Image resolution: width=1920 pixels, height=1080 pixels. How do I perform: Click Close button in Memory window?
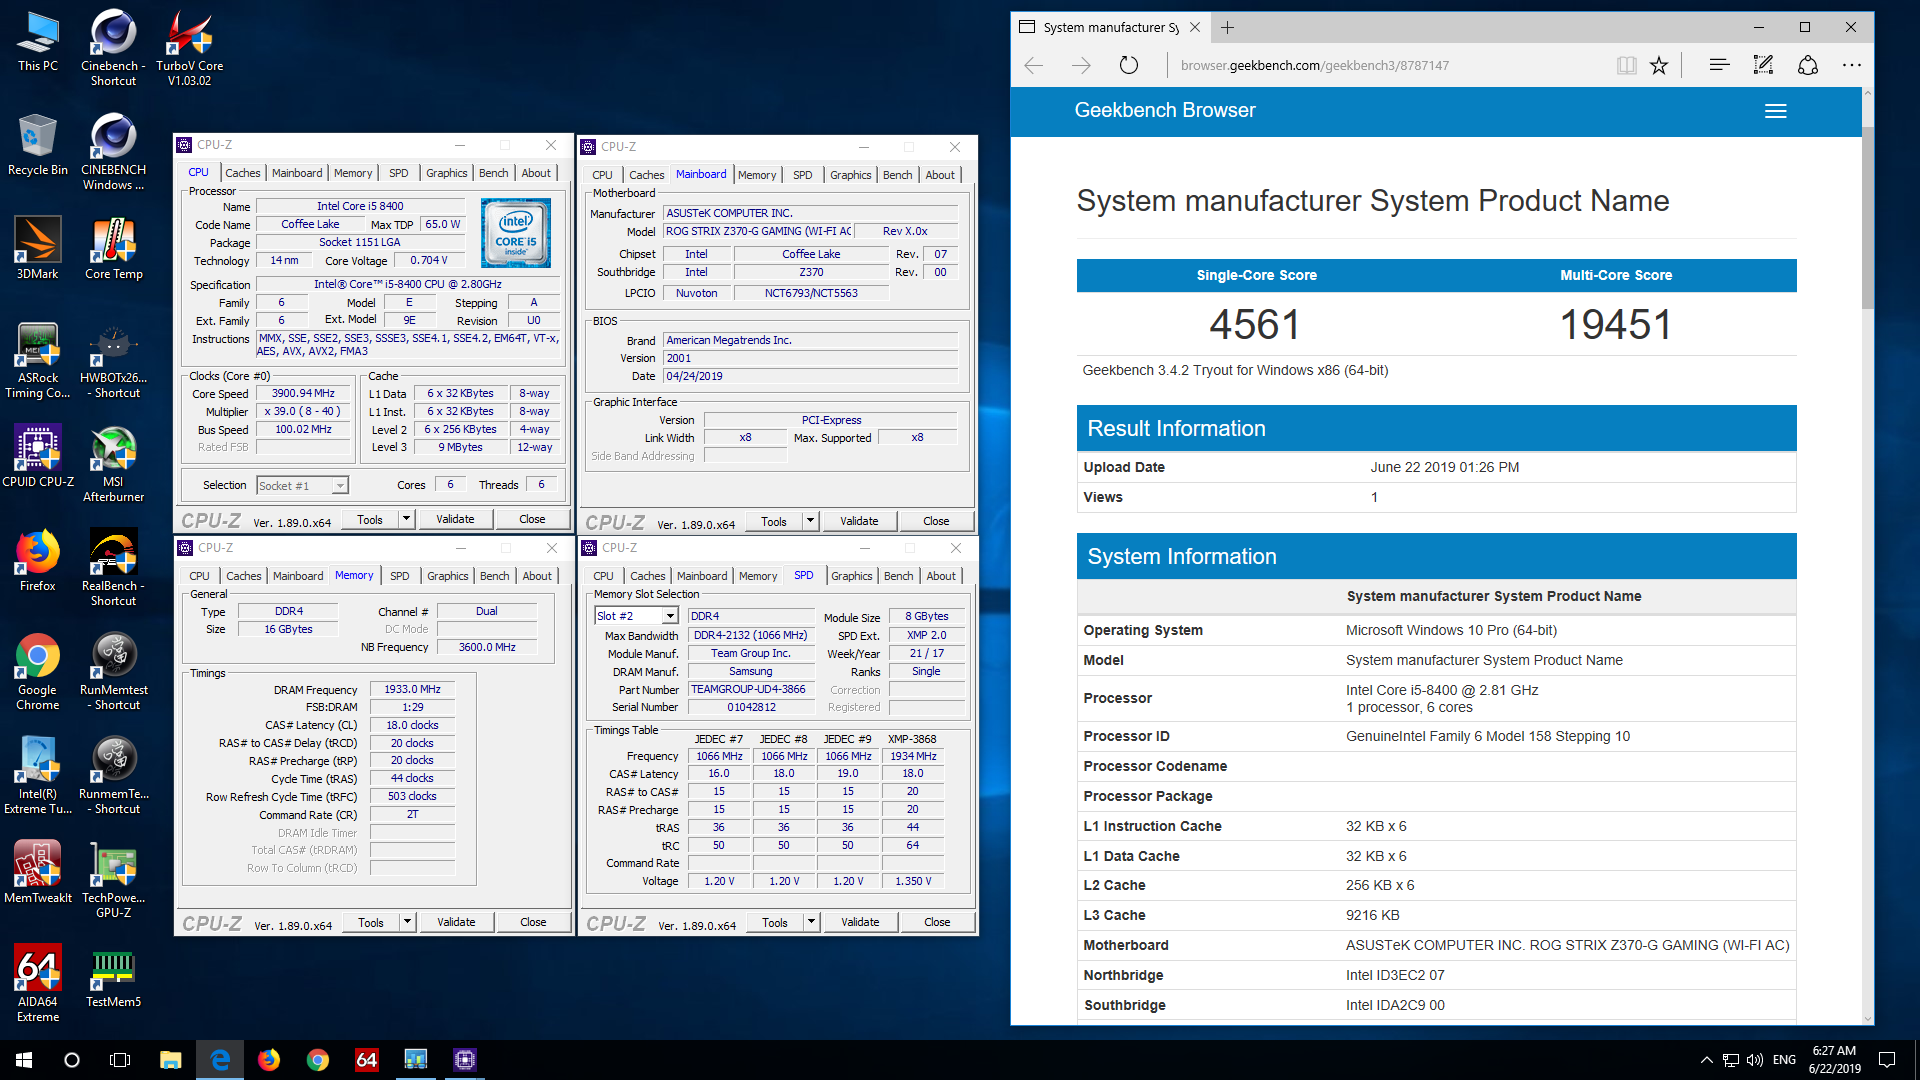pyautogui.click(x=533, y=922)
